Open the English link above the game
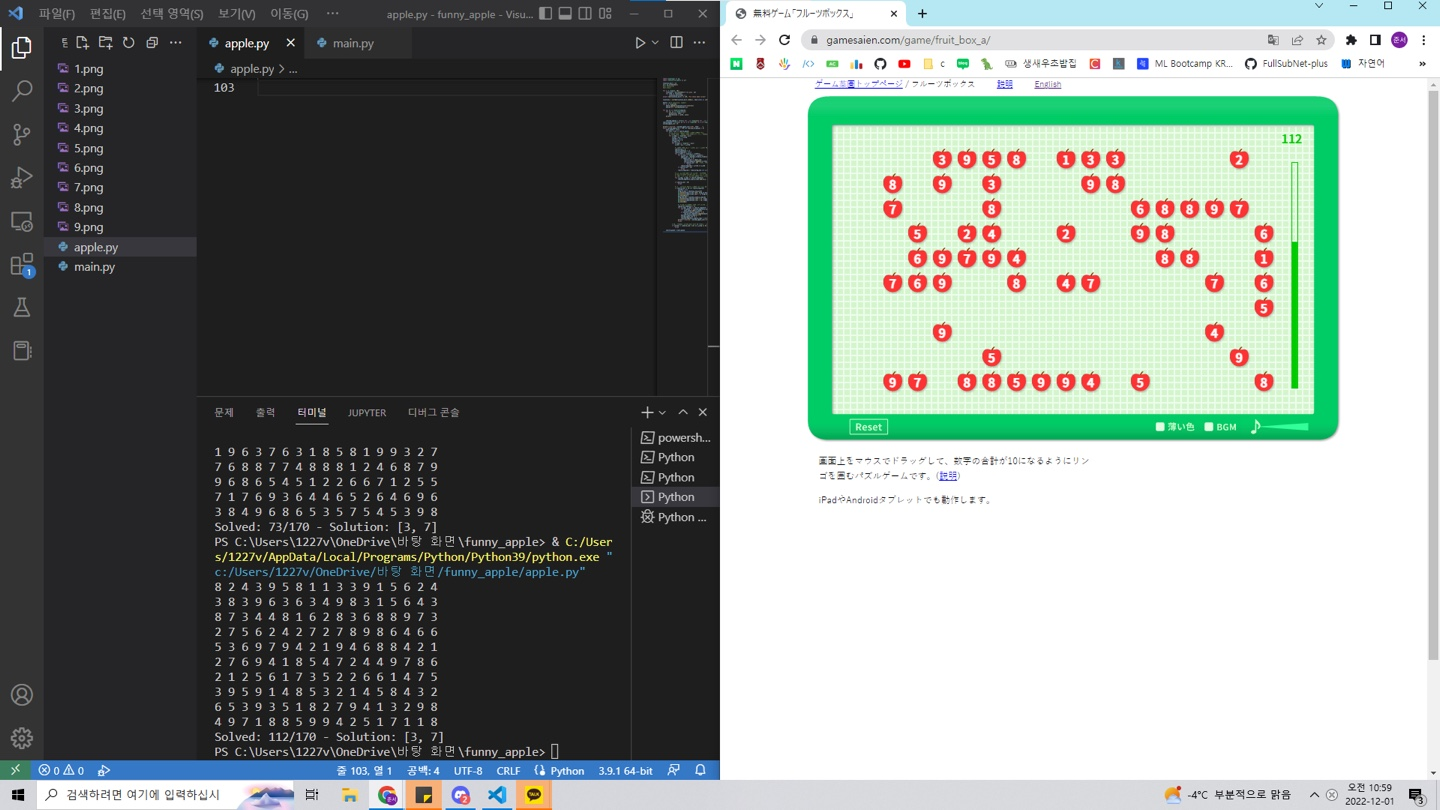1440x810 pixels. click(x=1048, y=84)
